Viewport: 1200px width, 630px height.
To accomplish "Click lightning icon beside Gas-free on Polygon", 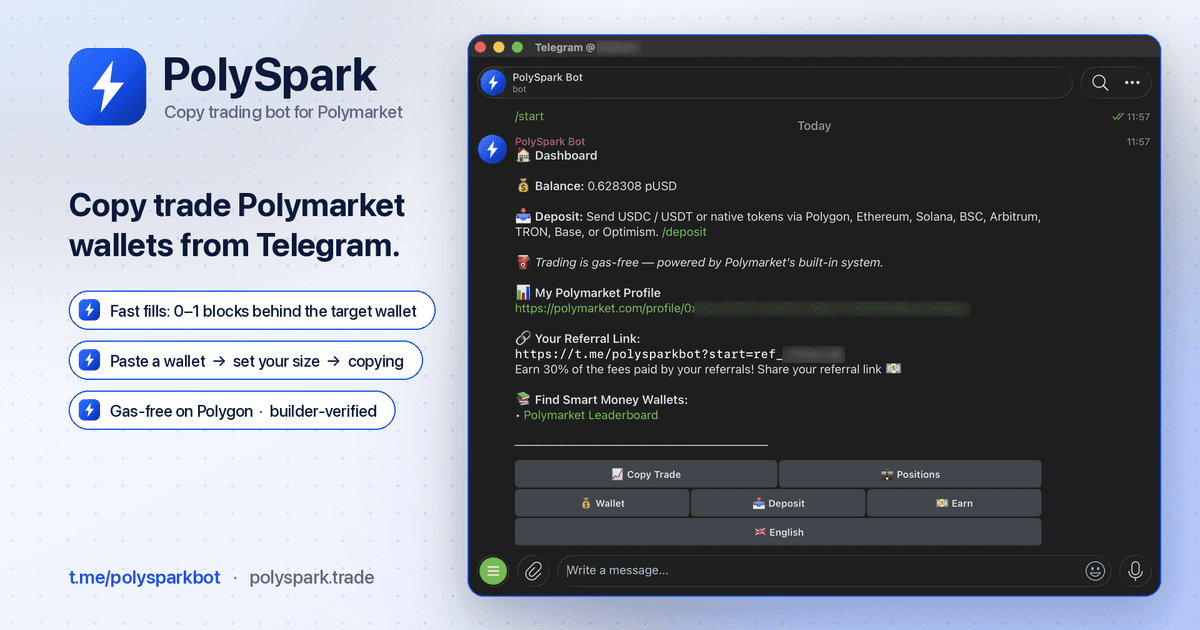I will click(90, 410).
